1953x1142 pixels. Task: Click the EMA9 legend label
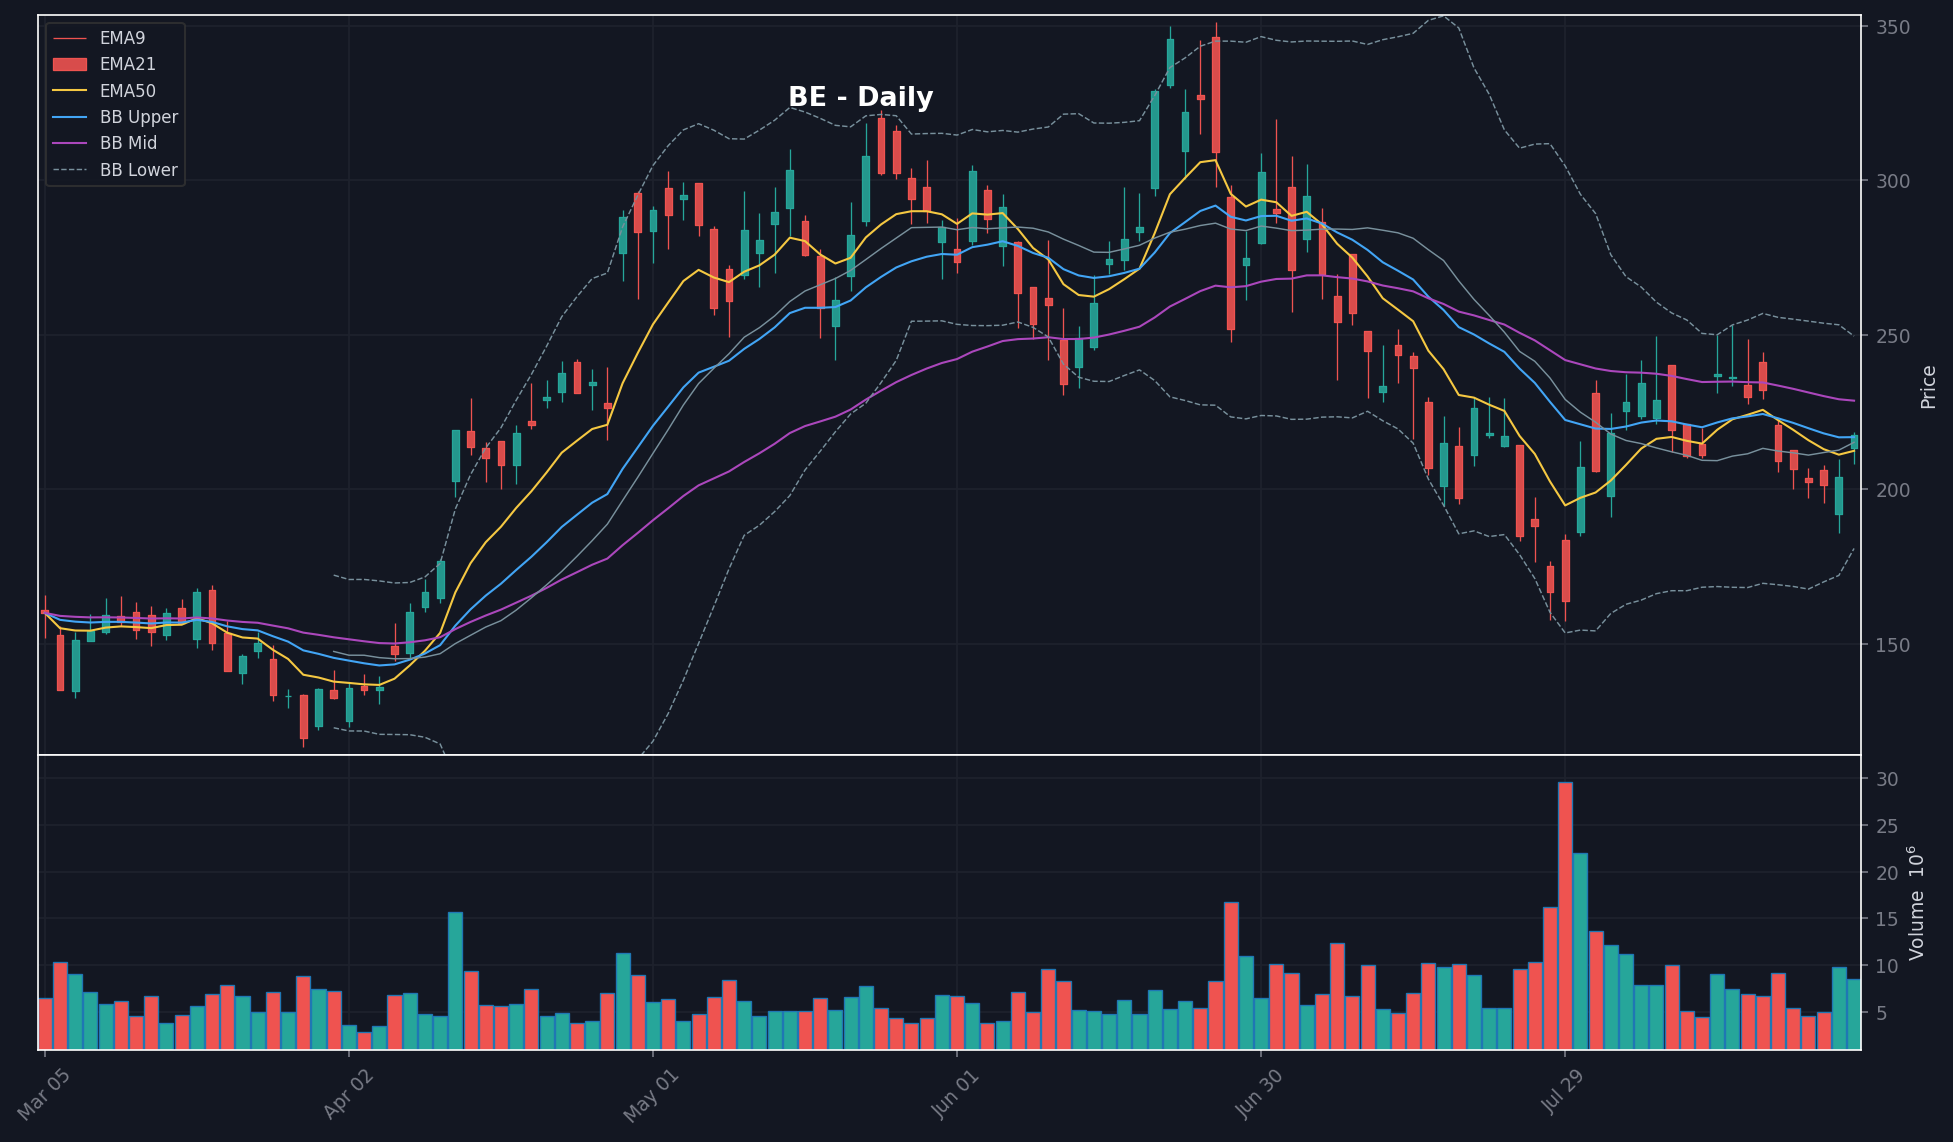[122, 38]
